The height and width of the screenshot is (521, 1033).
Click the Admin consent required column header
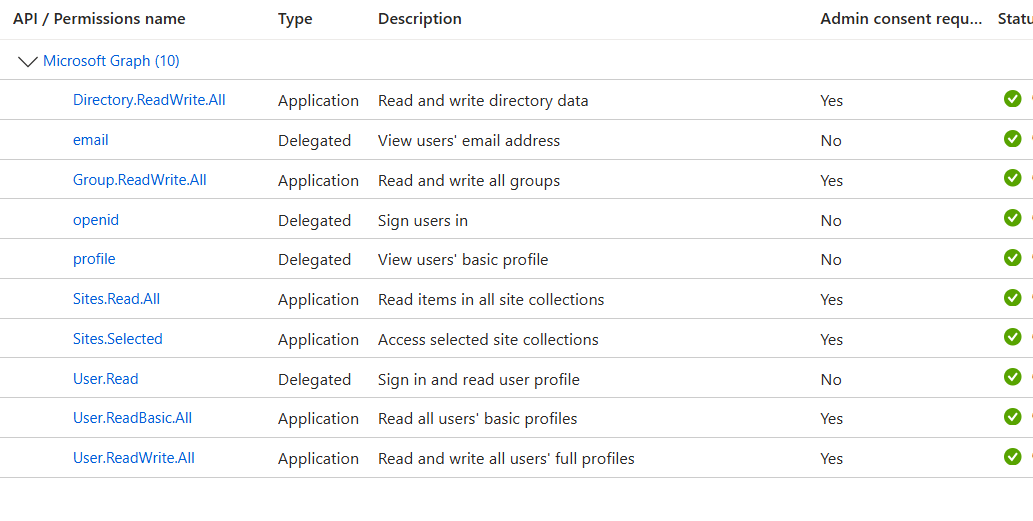pyautogui.click(x=901, y=19)
